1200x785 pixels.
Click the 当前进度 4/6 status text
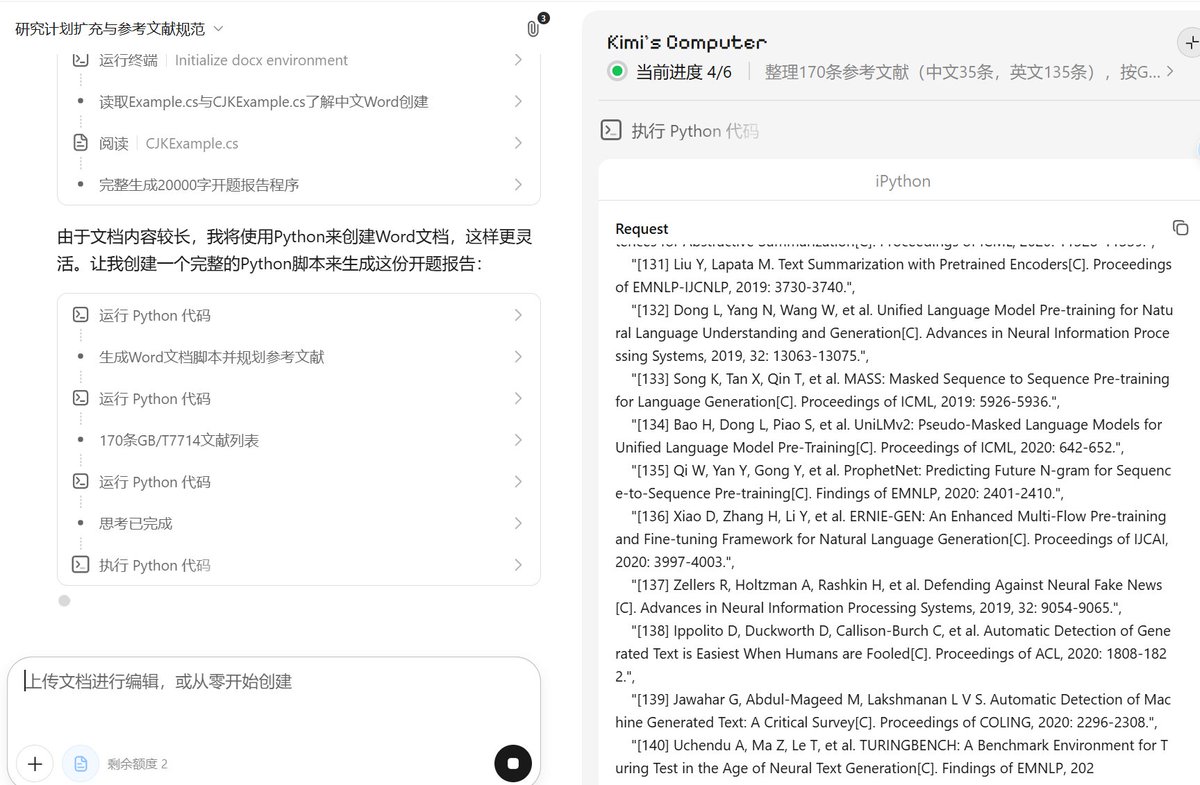(x=684, y=72)
